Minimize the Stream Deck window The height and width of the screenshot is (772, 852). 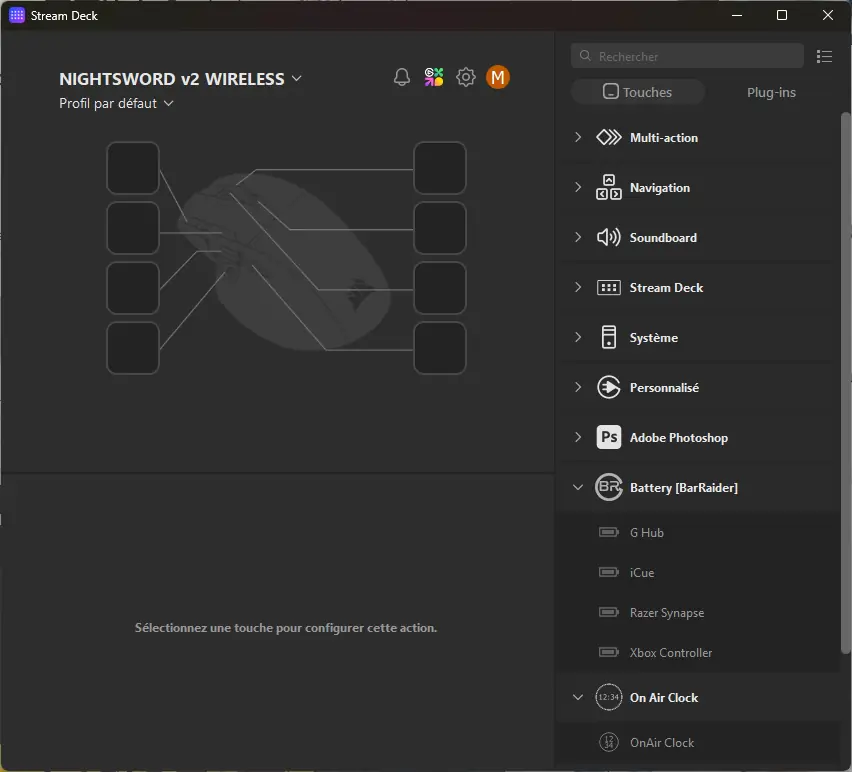pyautogui.click(x=737, y=15)
